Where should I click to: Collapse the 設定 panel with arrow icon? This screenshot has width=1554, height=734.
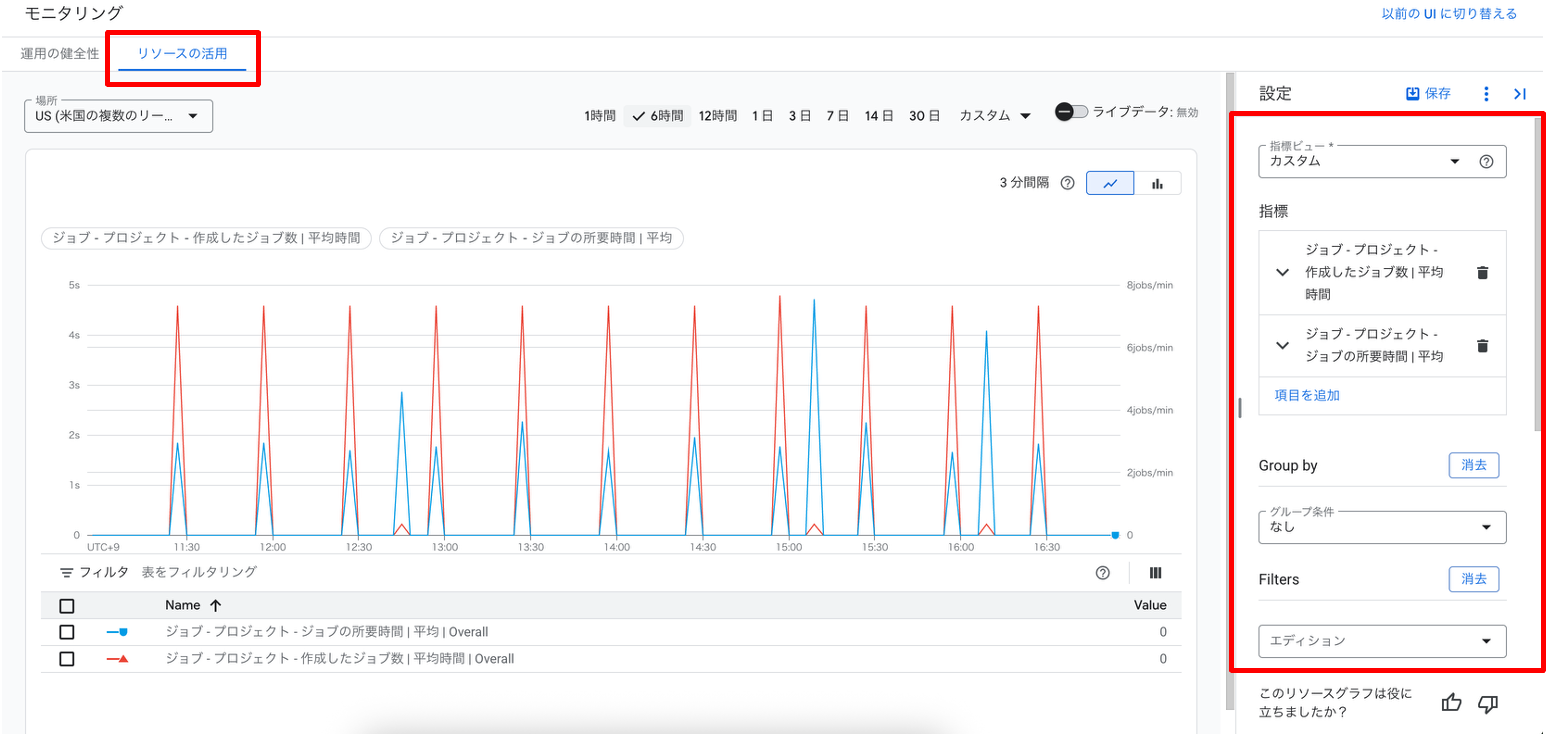1519,94
